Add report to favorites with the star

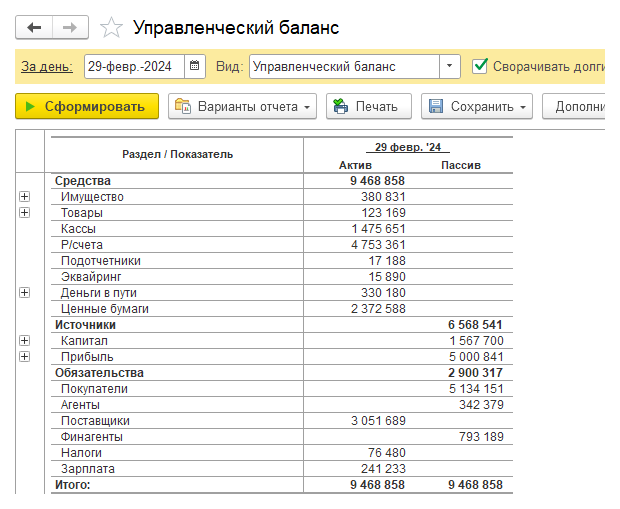pos(111,28)
